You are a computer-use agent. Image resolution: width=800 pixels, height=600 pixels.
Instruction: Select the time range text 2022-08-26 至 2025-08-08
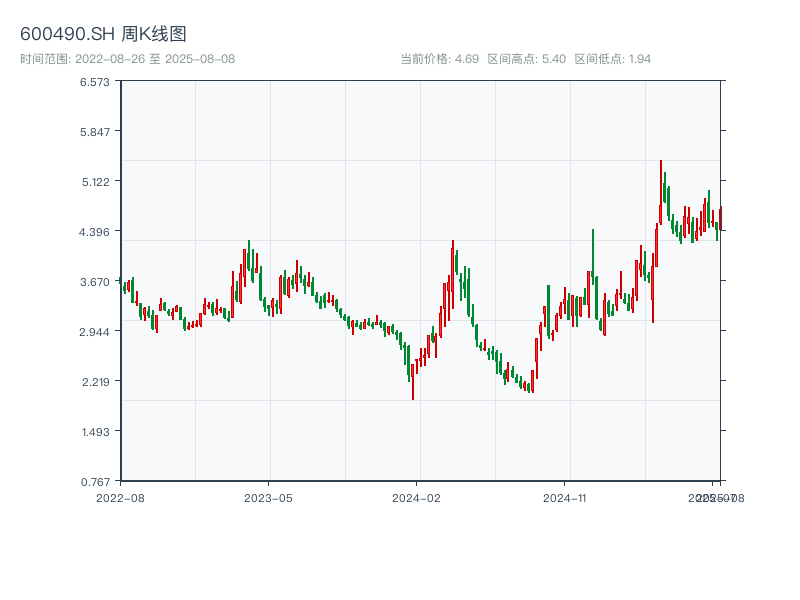(155, 59)
